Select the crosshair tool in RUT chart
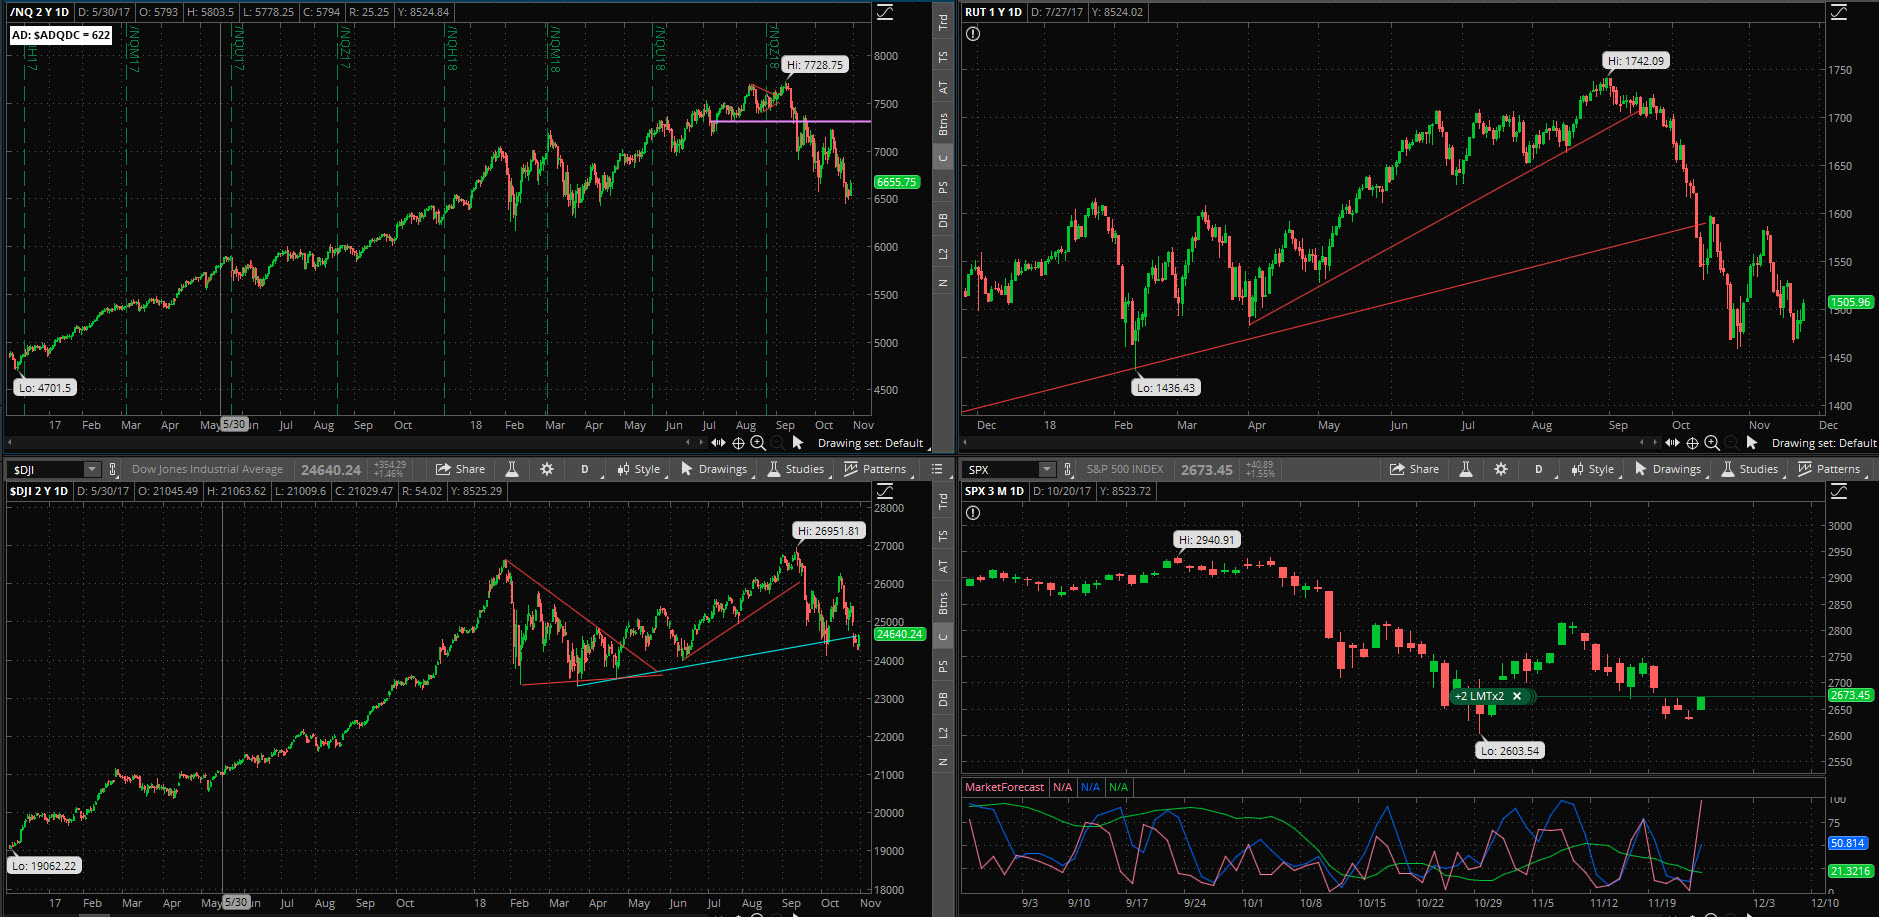This screenshot has width=1879, height=917. [x=1692, y=443]
